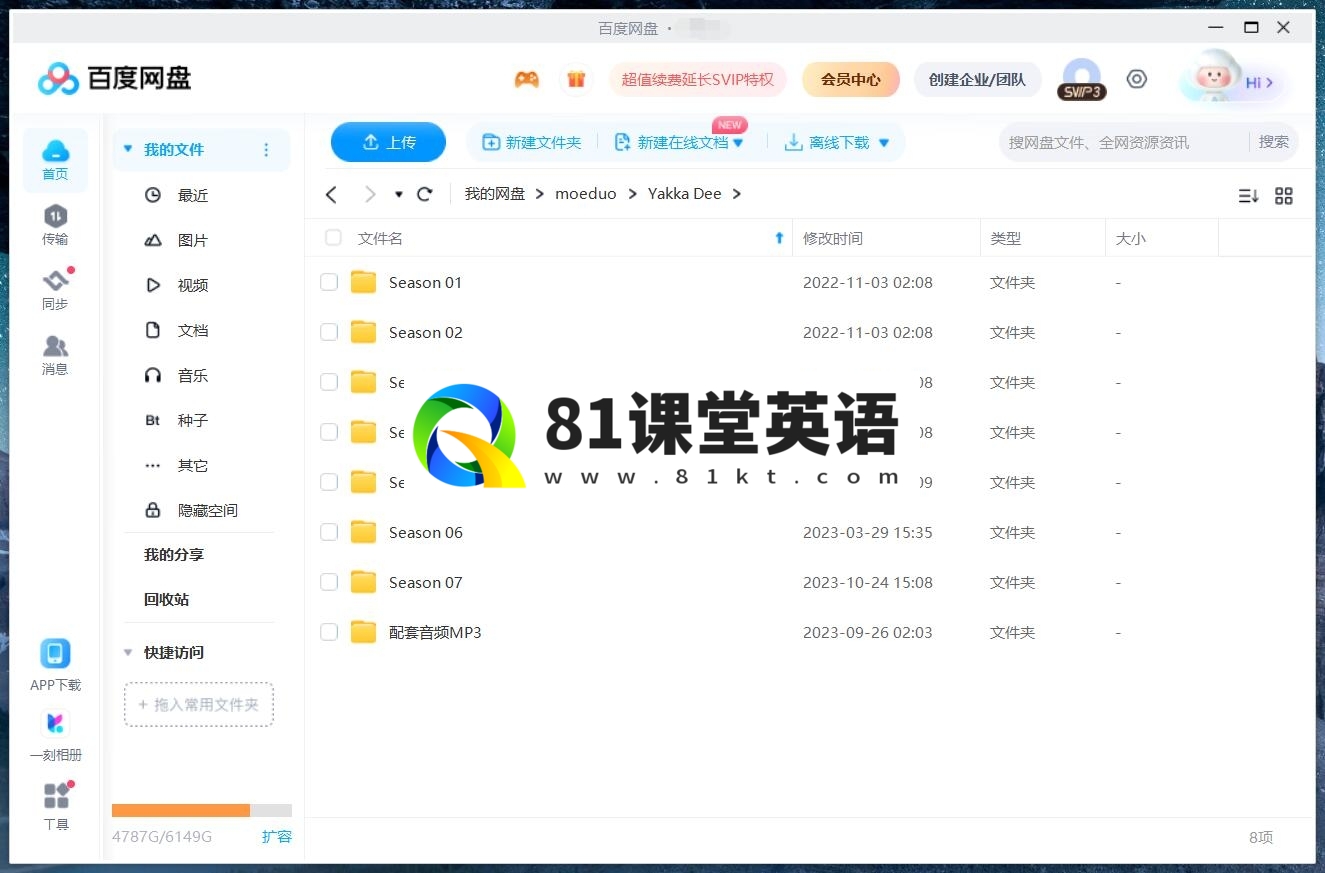Focus the 搜网盘文件 search field
Image resolution: width=1325 pixels, height=873 pixels.
[x=1124, y=142]
